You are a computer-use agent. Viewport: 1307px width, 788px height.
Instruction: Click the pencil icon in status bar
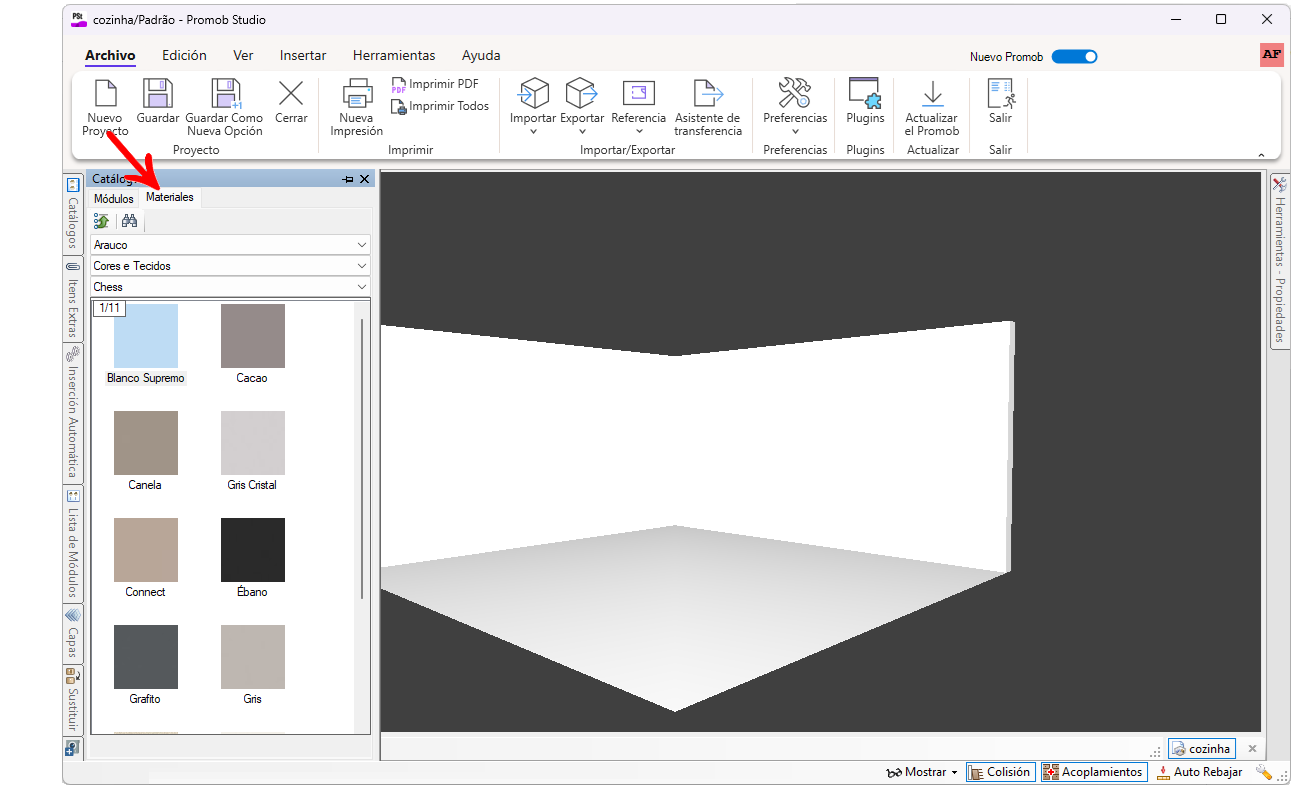point(1264,772)
